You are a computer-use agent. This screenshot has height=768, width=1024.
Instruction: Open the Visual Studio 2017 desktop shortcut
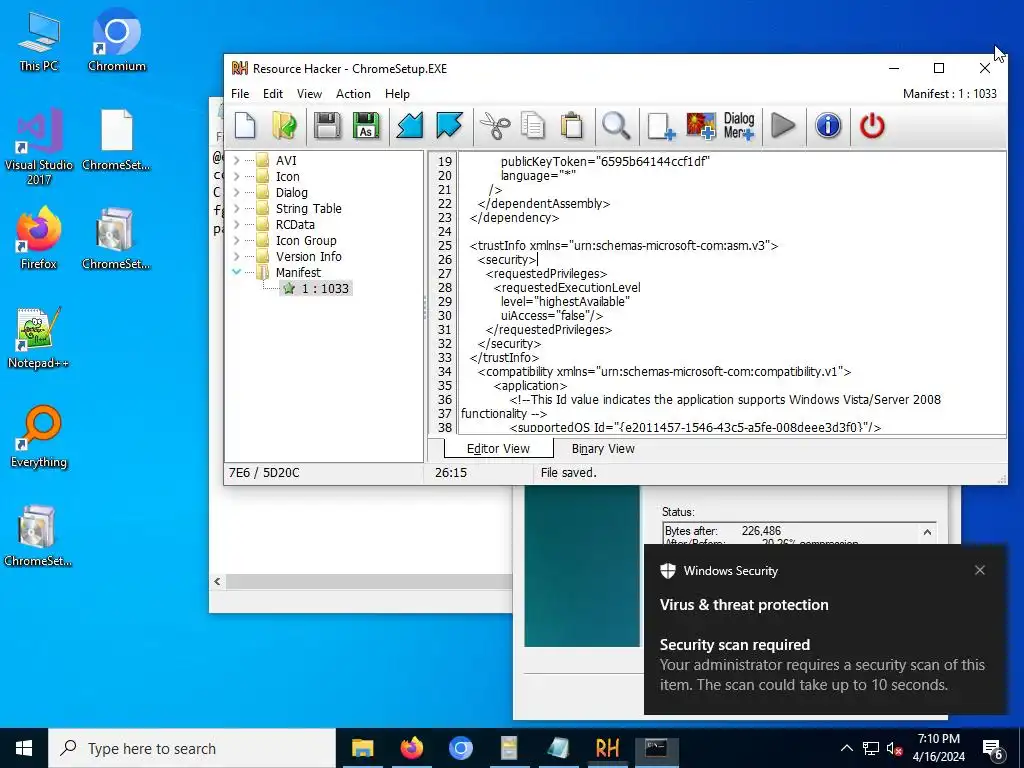pyautogui.click(x=39, y=147)
